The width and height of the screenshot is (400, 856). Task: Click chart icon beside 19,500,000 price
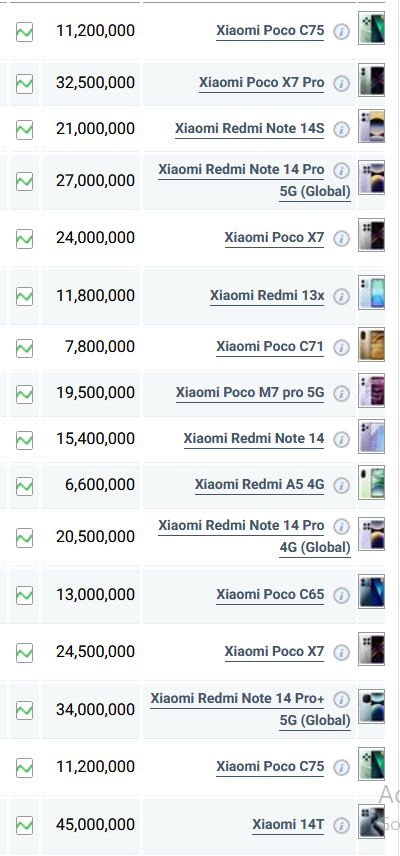pos(24,394)
